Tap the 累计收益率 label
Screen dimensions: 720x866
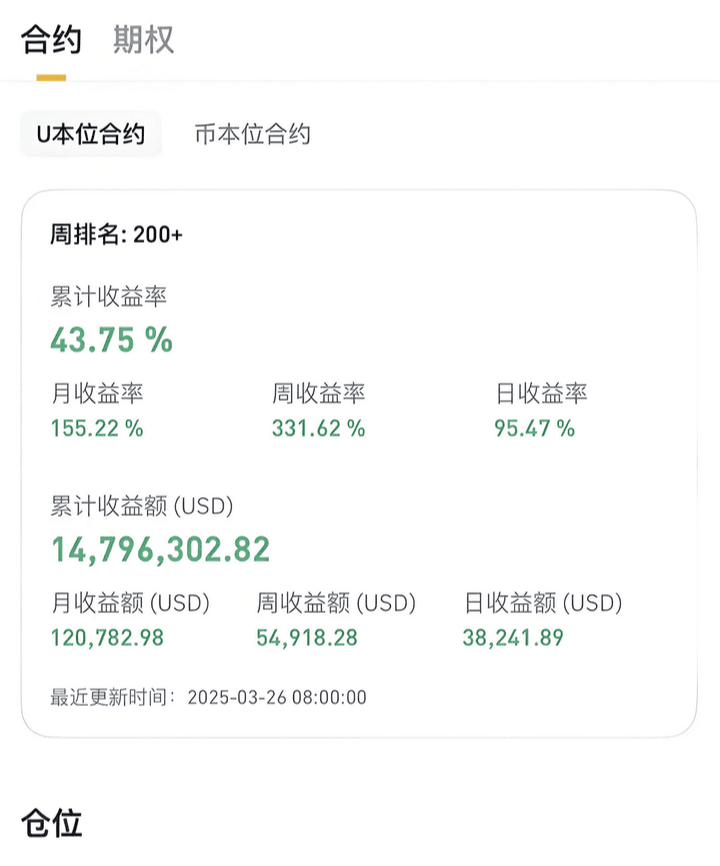(x=108, y=297)
